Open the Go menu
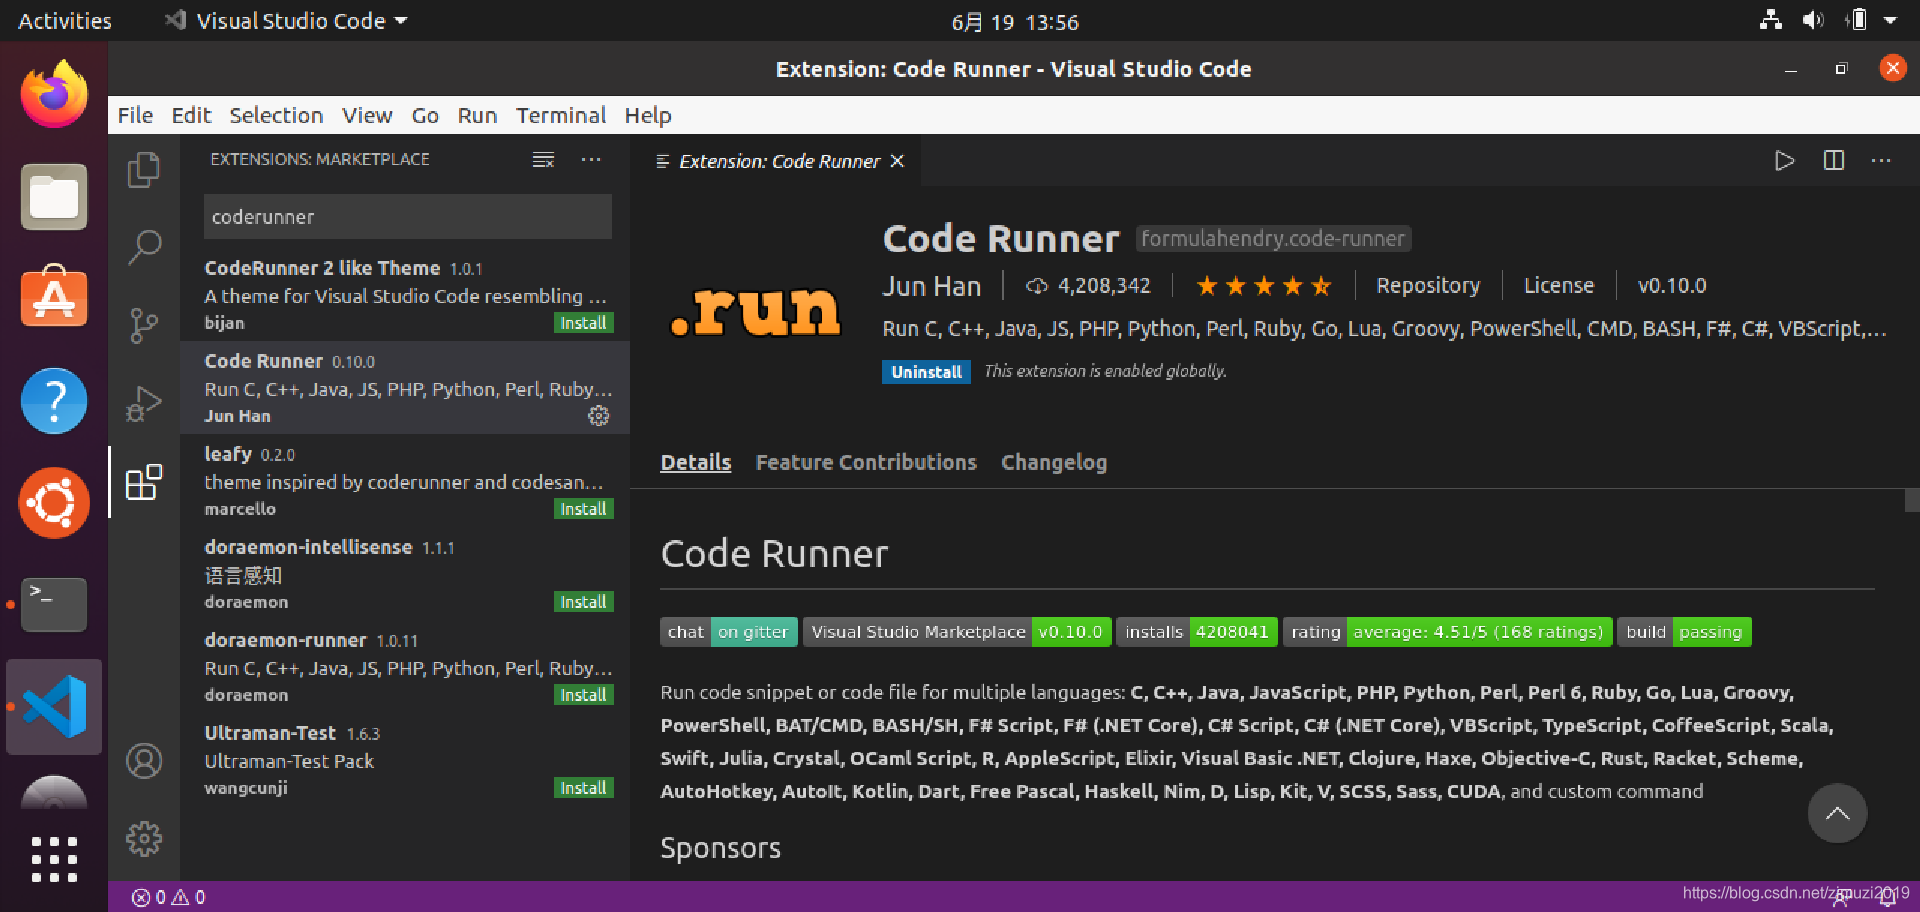 point(425,115)
